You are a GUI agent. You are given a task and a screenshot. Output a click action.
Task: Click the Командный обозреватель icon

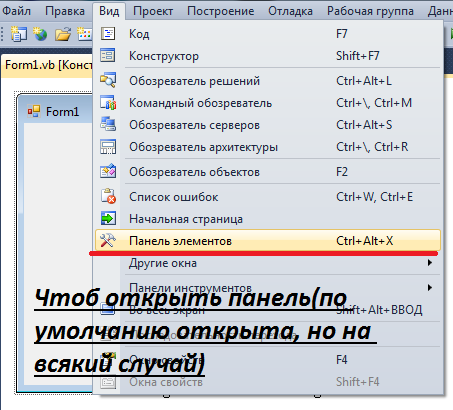(x=108, y=103)
